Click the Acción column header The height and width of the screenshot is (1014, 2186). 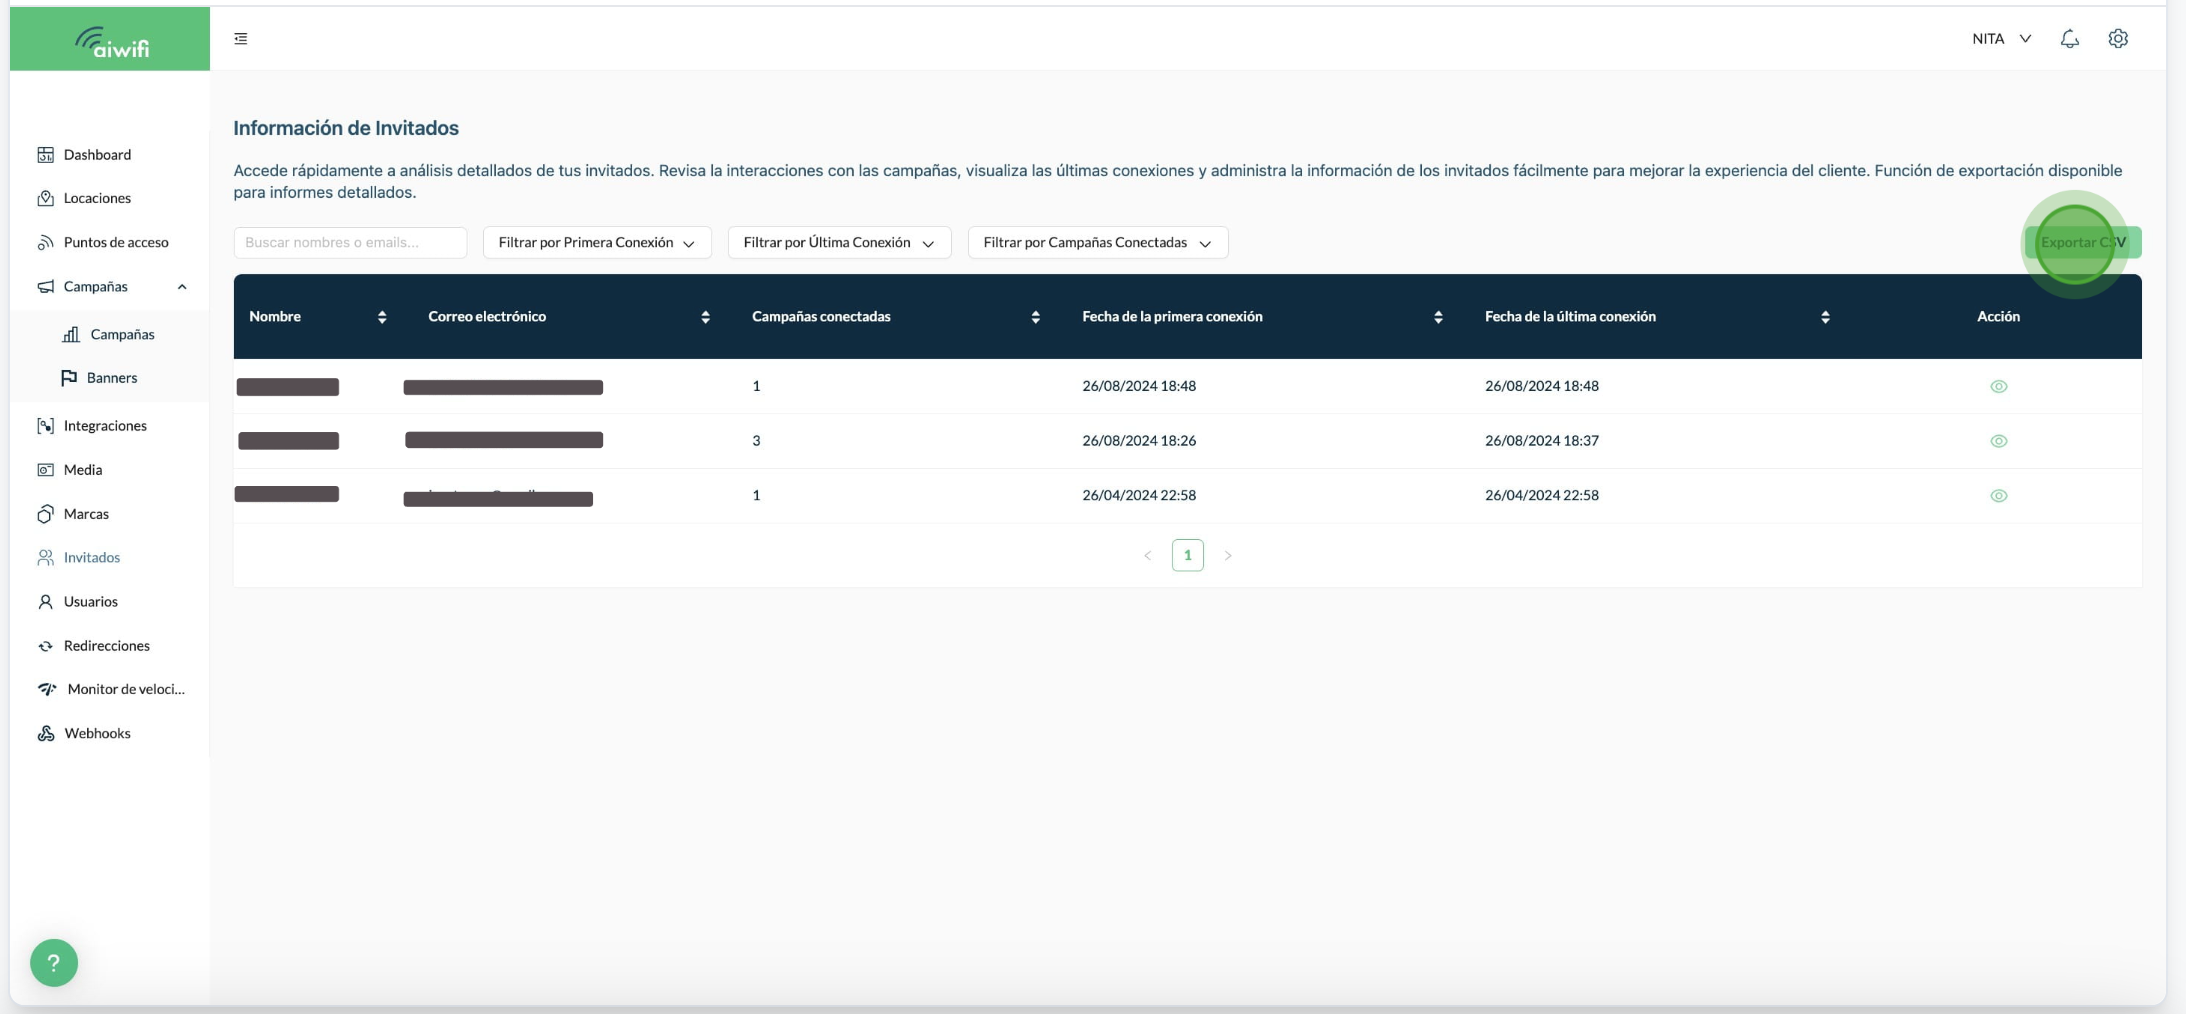point(1999,316)
